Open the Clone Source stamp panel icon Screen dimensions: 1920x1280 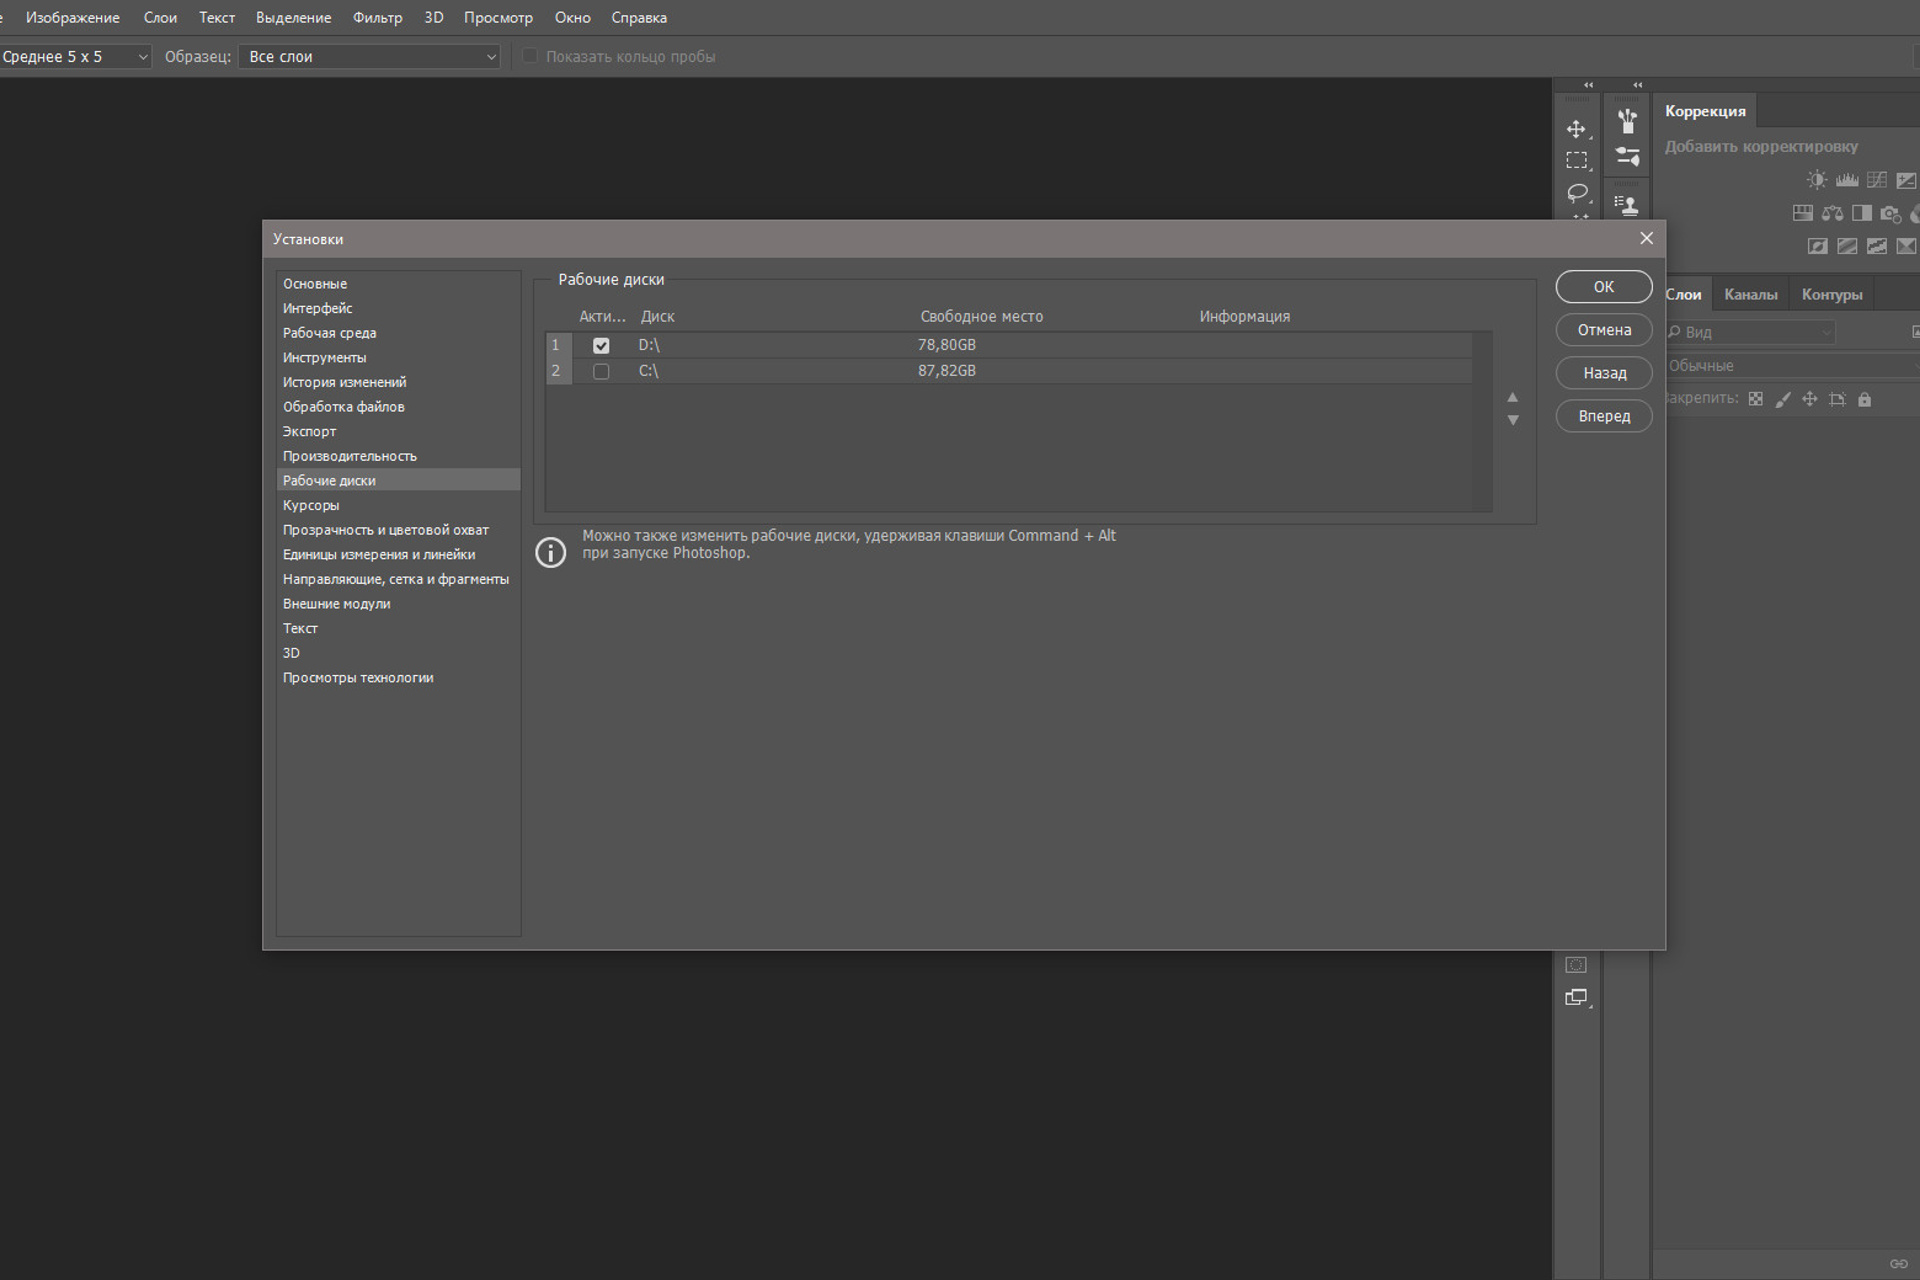(1627, 205)
